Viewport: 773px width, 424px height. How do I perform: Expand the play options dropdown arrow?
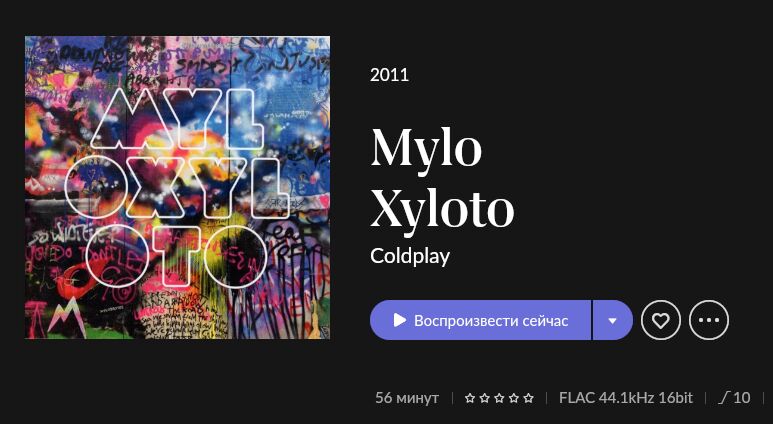click(x=612, y=320)
